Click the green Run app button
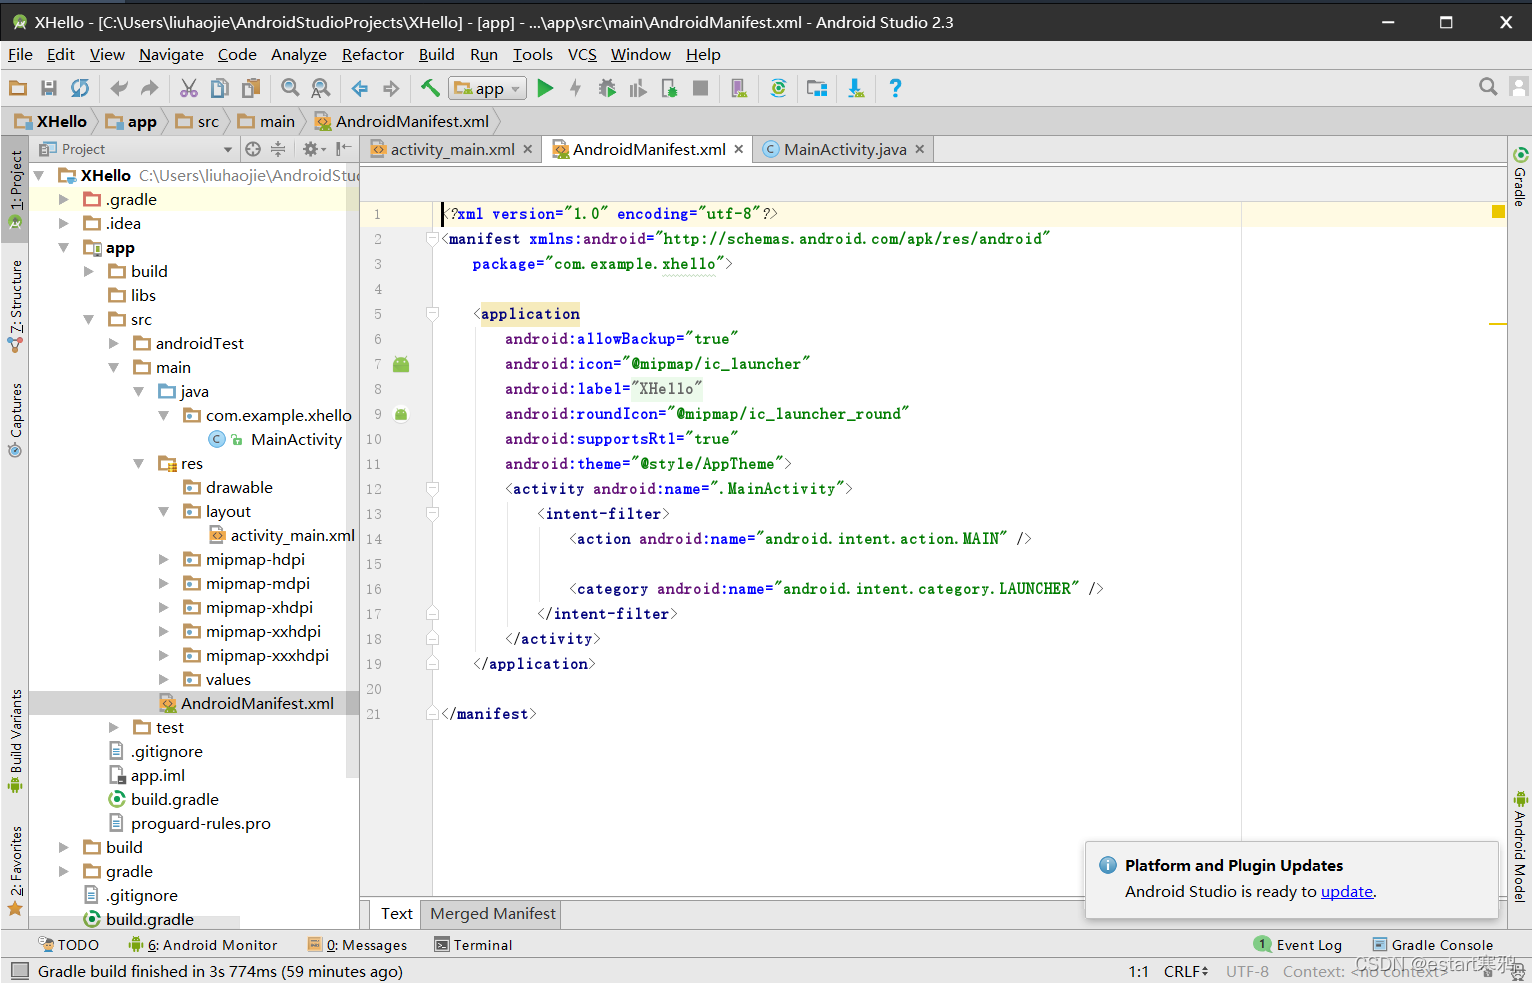The image size is (1532, 983). (545, 89)
